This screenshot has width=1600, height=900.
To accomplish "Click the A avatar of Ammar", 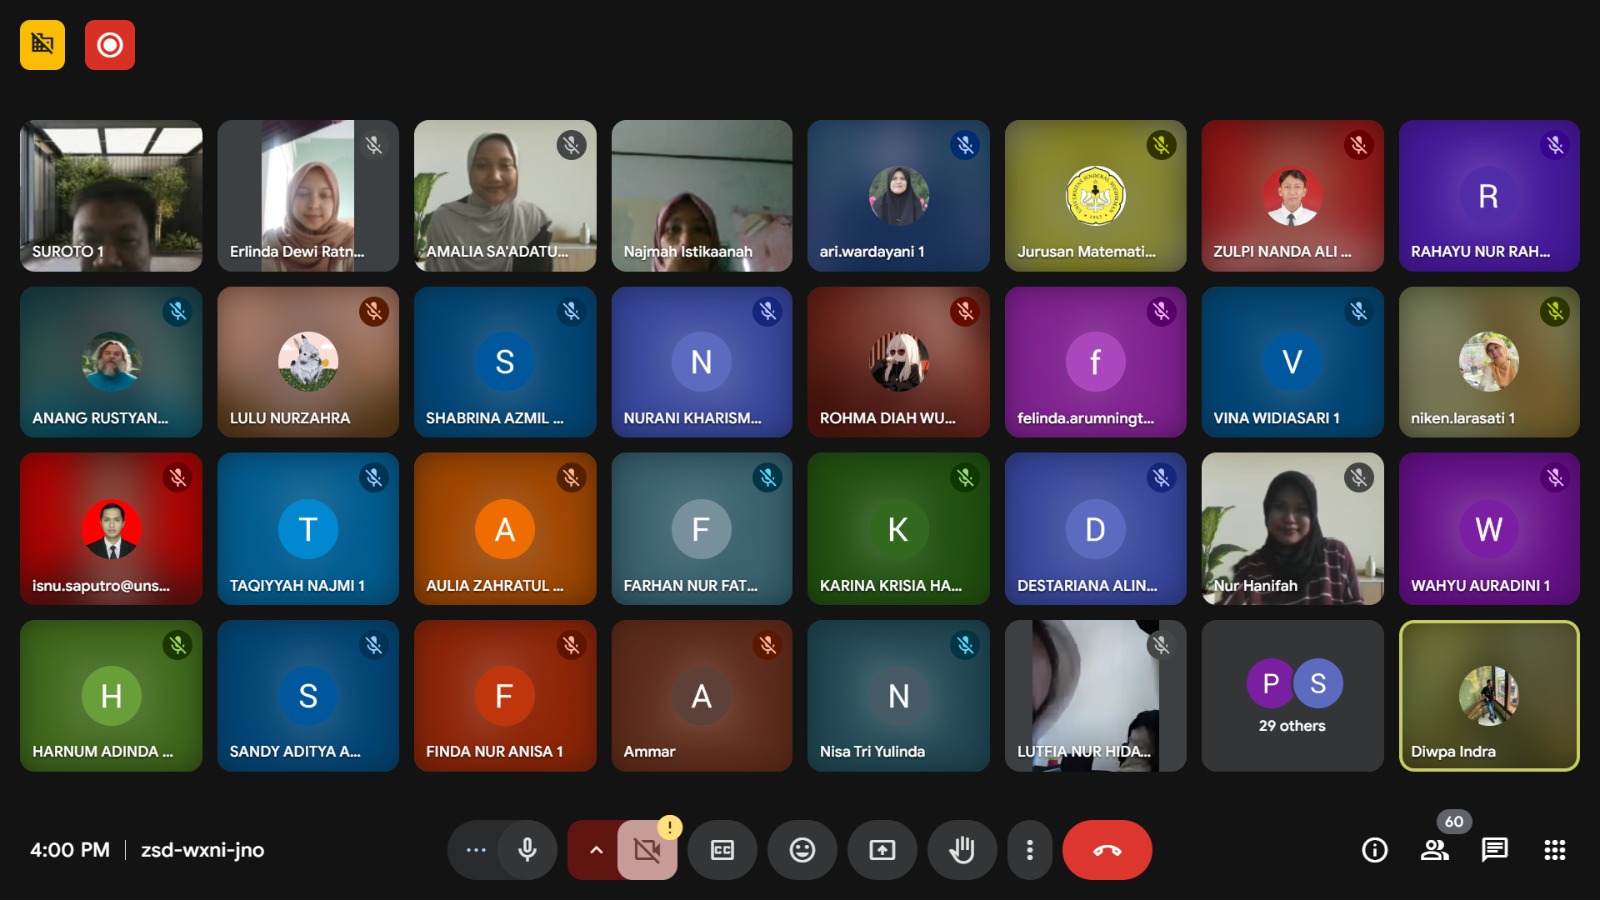I will 702,696.
